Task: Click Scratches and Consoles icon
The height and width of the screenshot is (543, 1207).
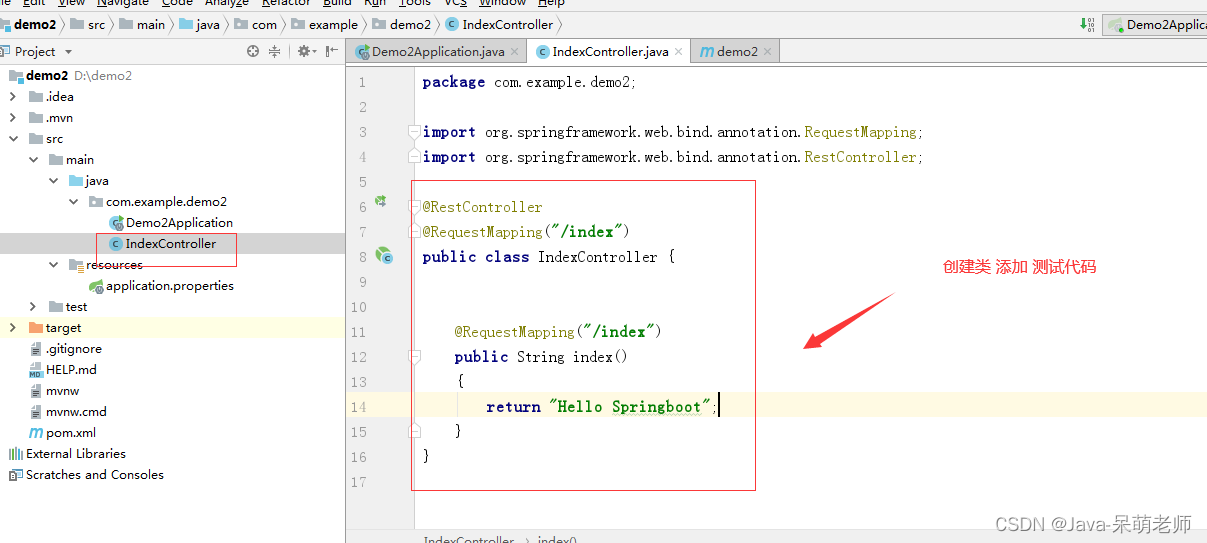Action: click(x=15, y=475)
